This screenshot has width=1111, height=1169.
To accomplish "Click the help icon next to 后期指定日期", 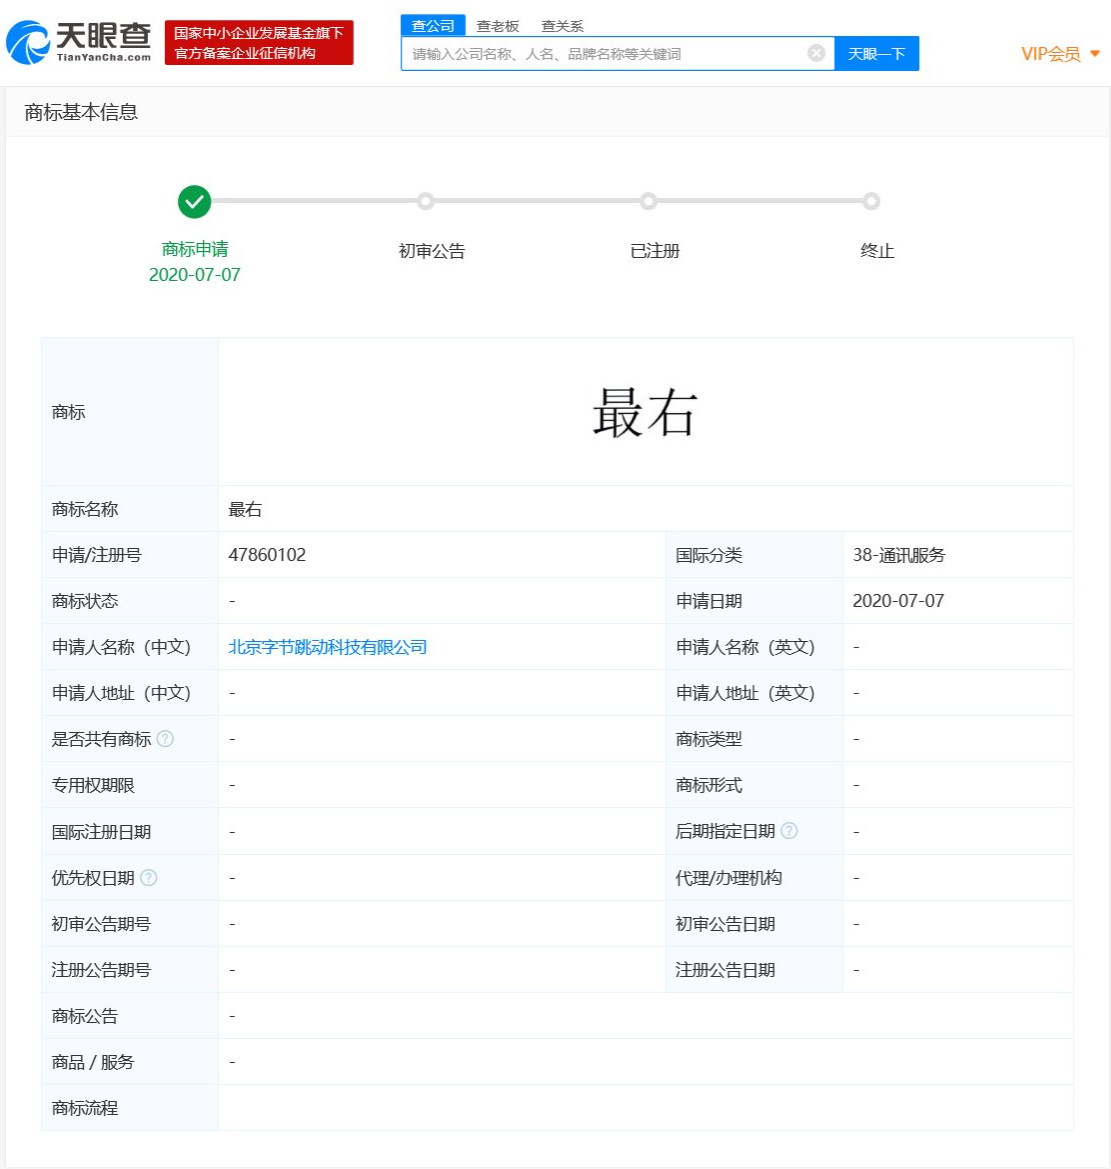I will [x=789, y=831].
